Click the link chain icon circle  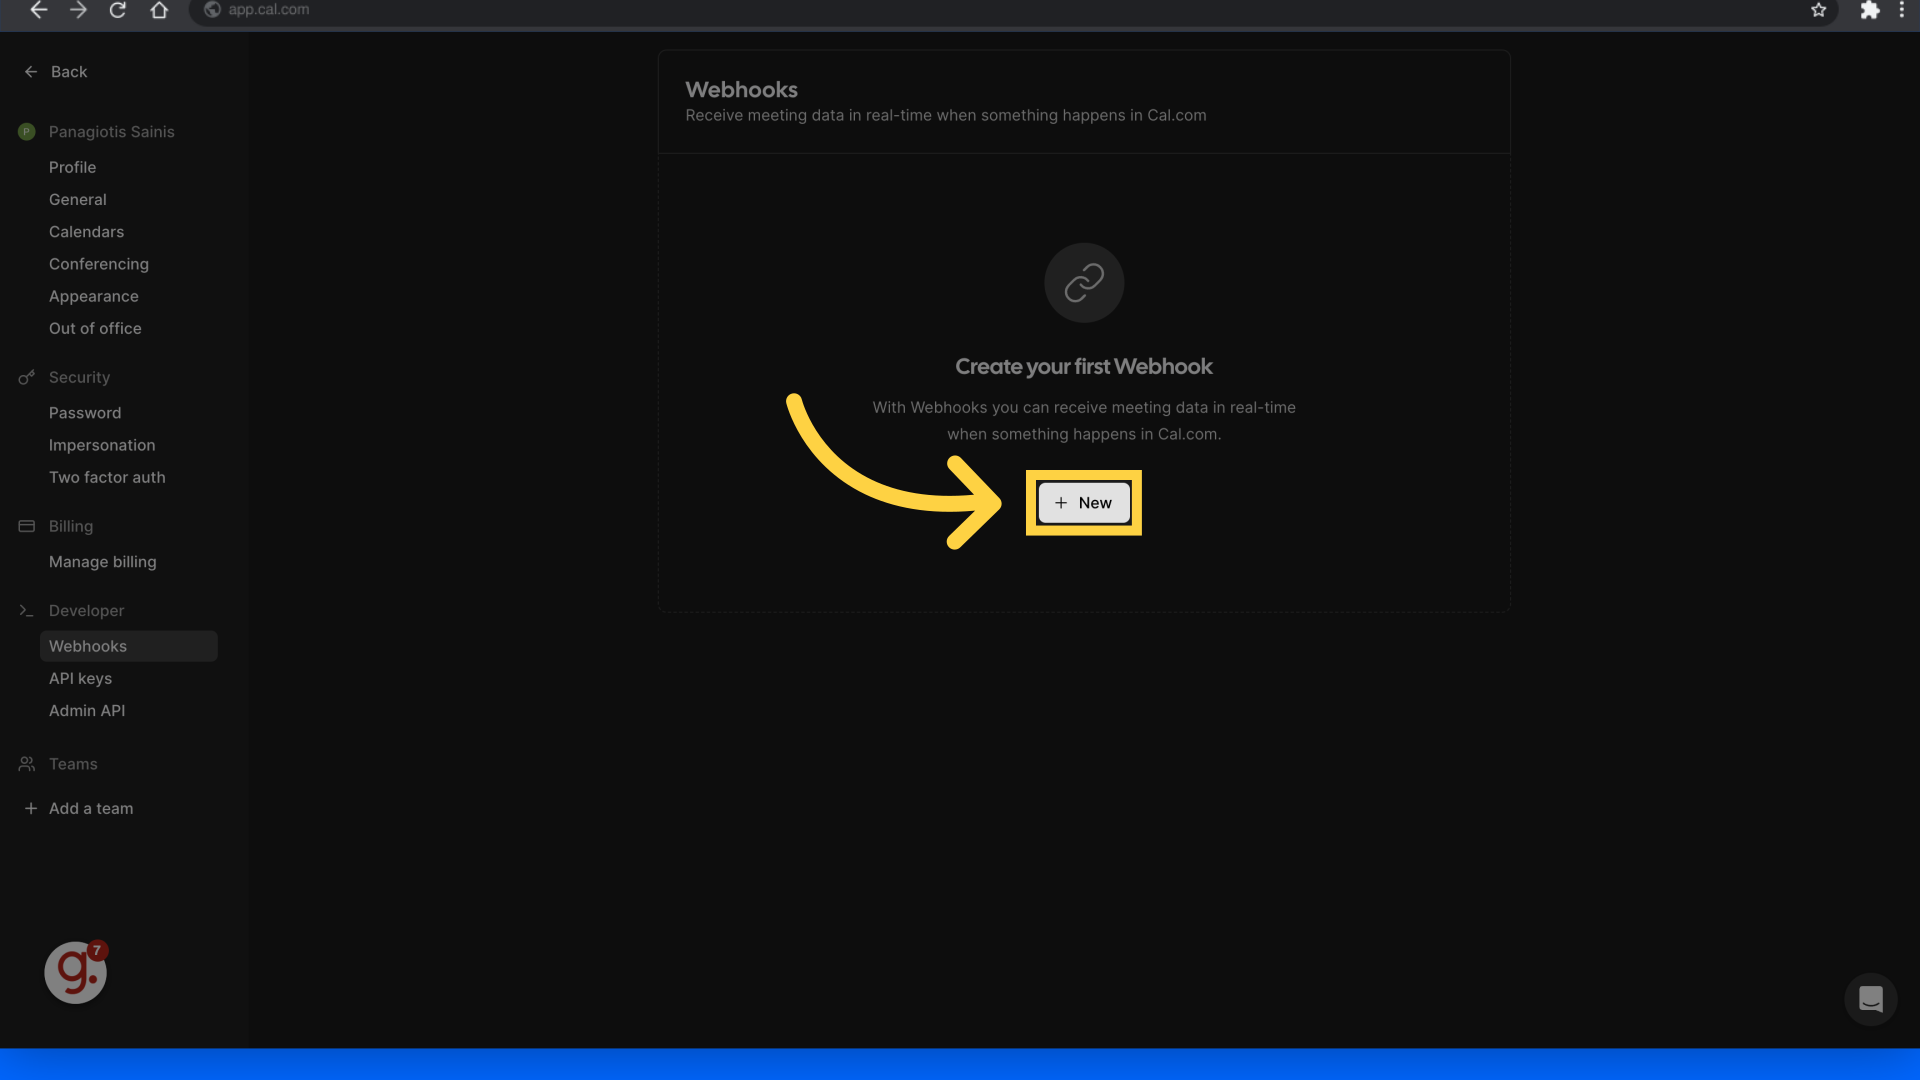tap(1084, 283)
